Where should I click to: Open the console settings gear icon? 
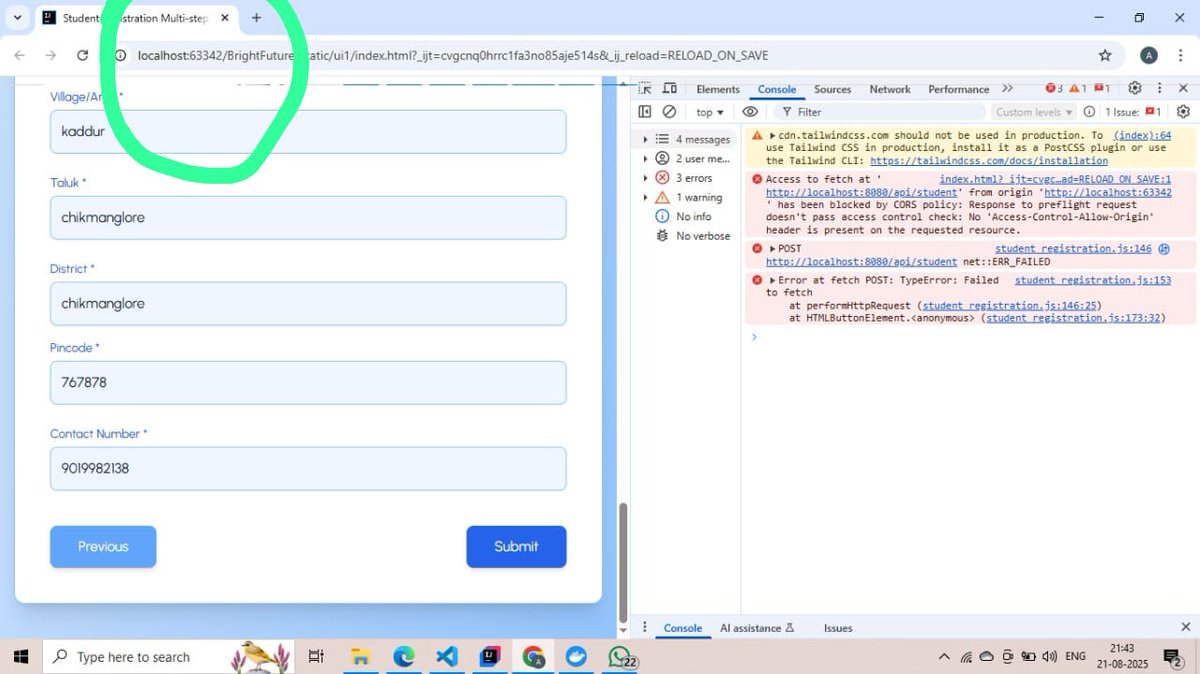[1183, 112]
